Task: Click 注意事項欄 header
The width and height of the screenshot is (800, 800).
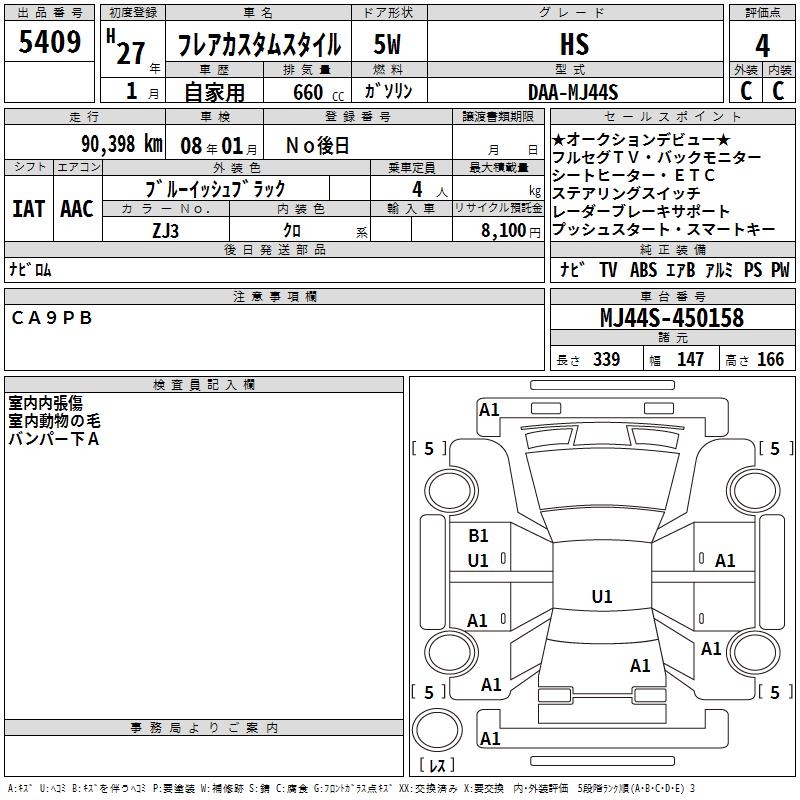Action: tap(274, 296)
